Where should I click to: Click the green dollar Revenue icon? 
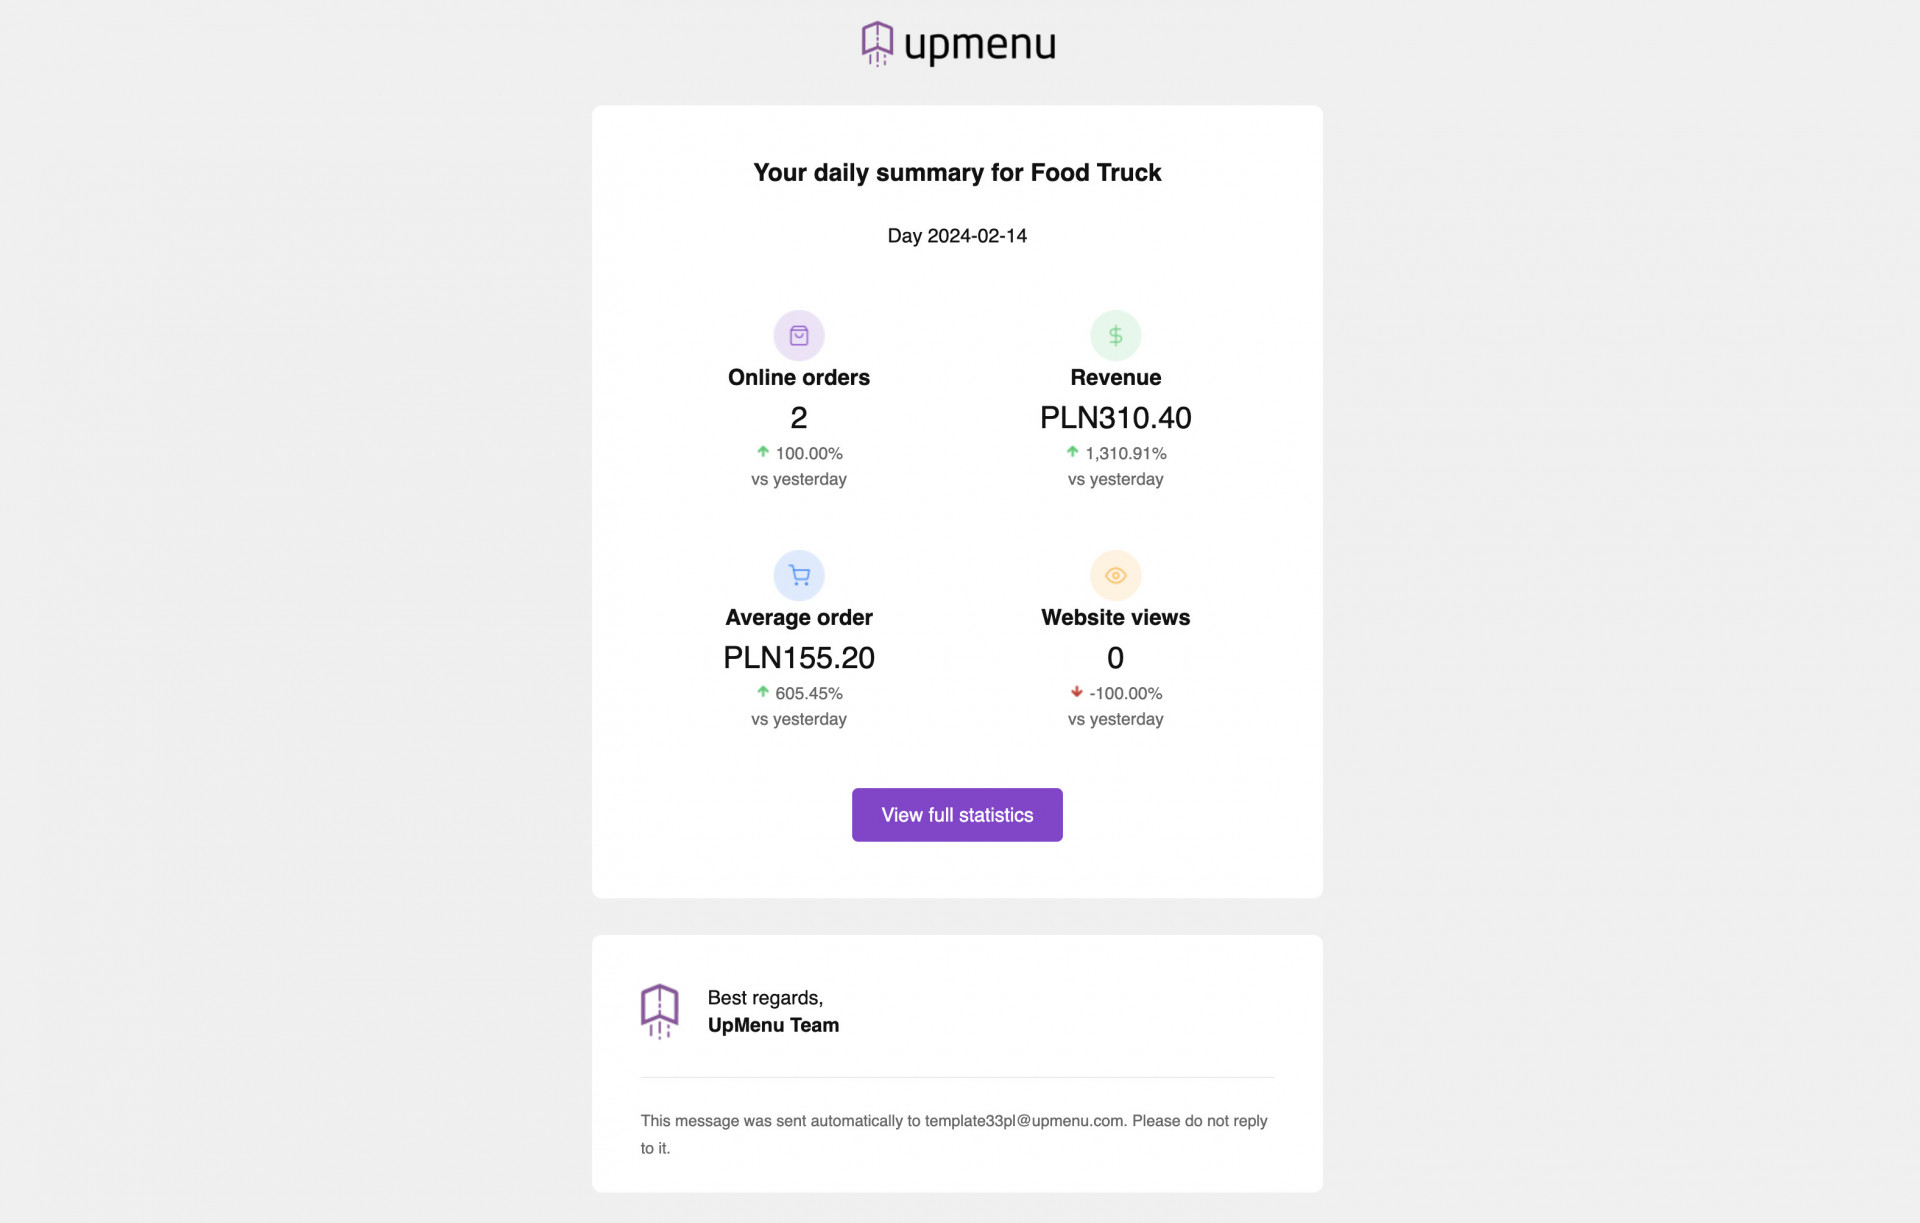click(1115, 335)
